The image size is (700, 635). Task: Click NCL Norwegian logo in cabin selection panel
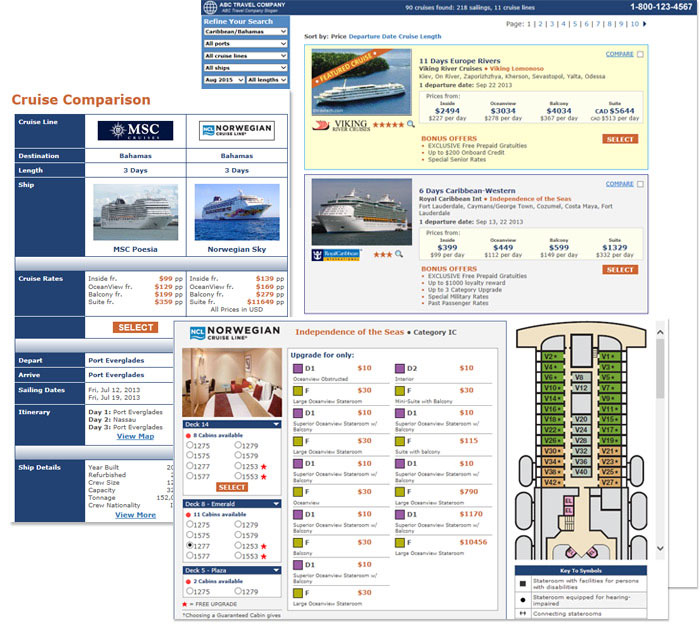point(235,333)
